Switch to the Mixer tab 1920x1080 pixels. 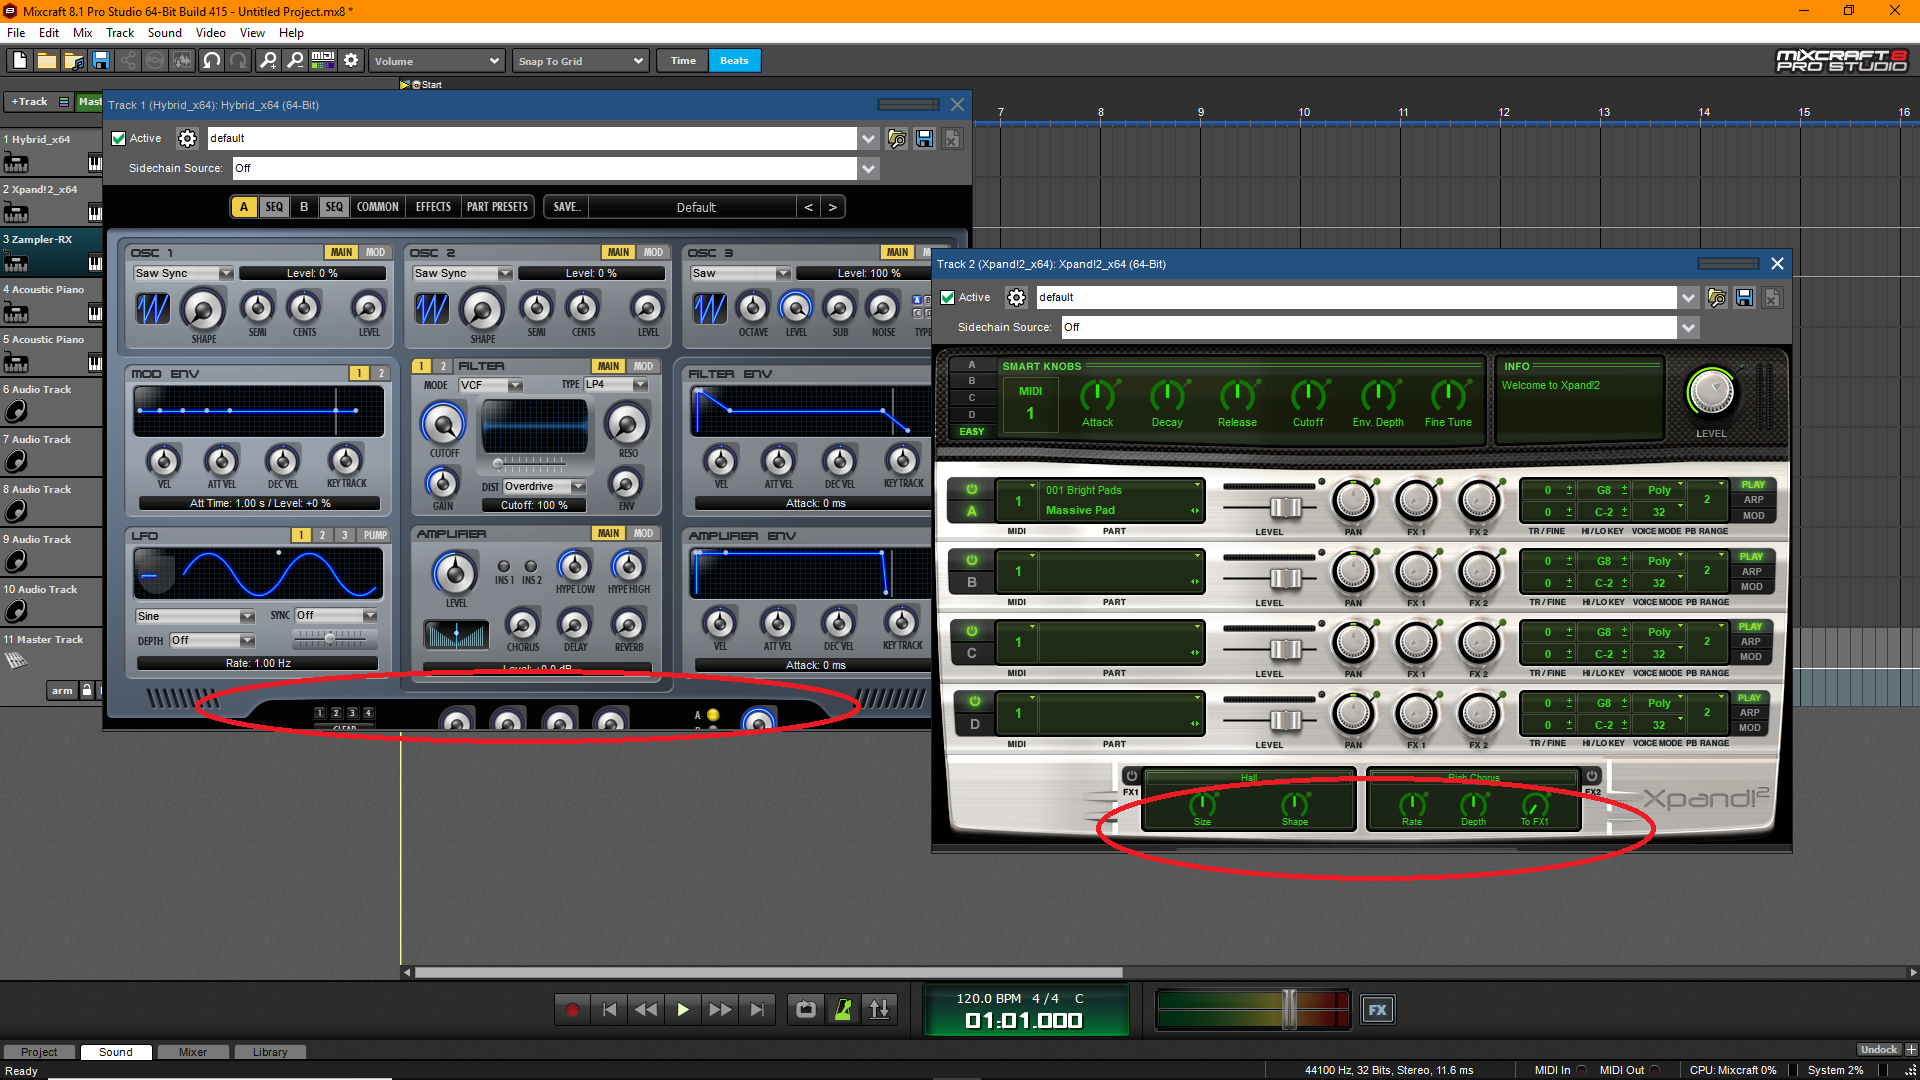193,1052
